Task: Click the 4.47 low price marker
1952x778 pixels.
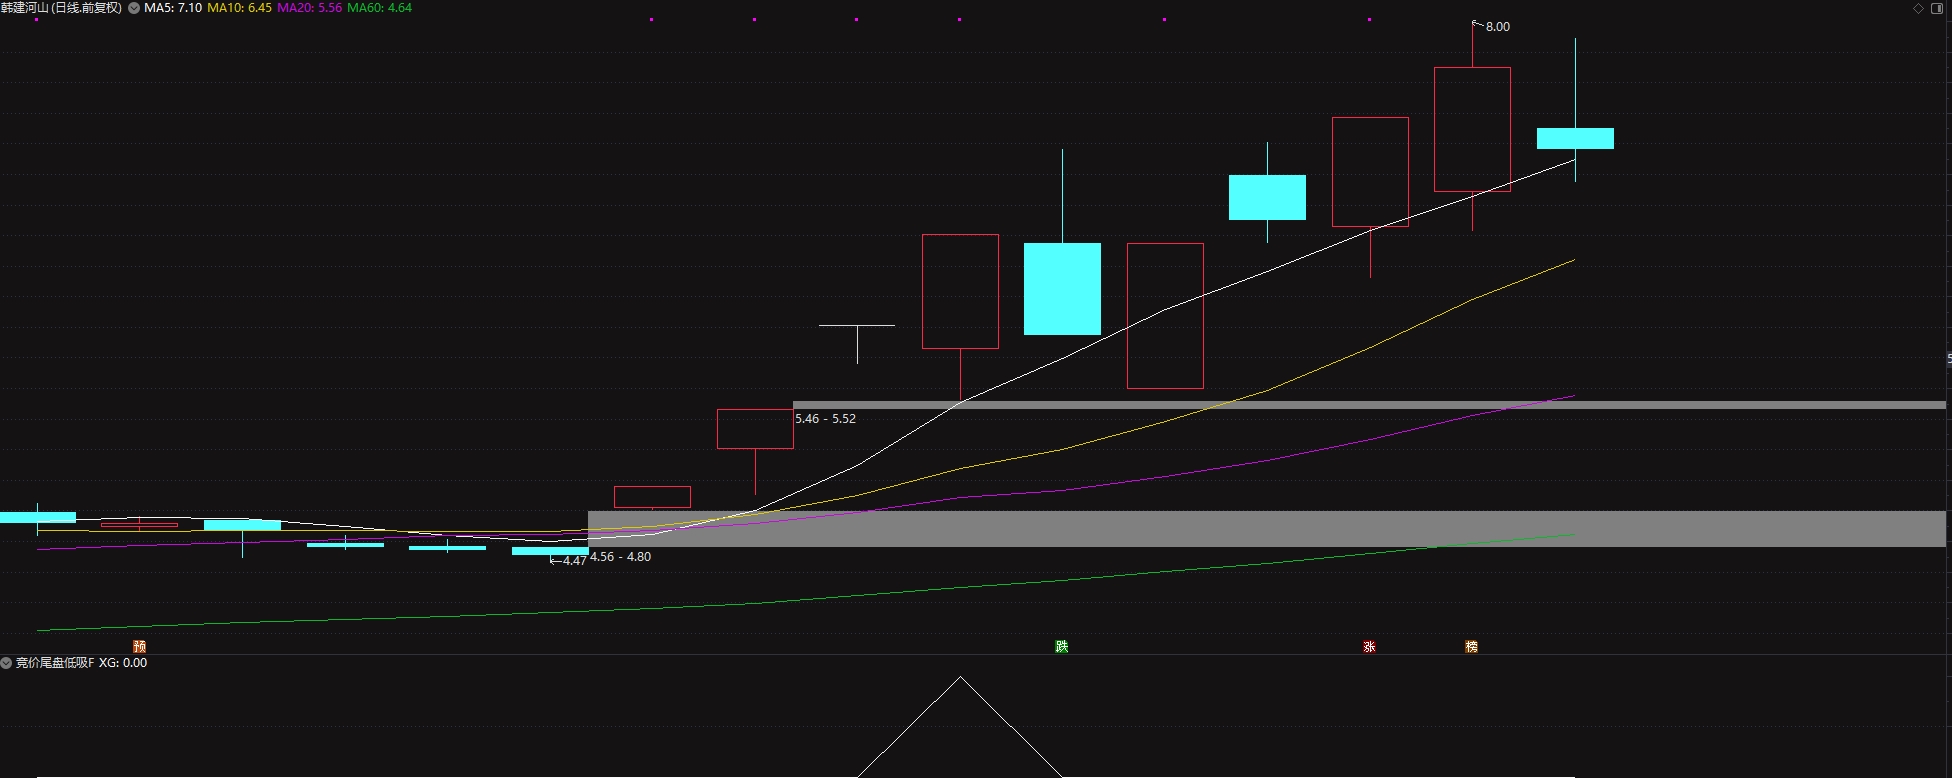Action: (573, 561)
